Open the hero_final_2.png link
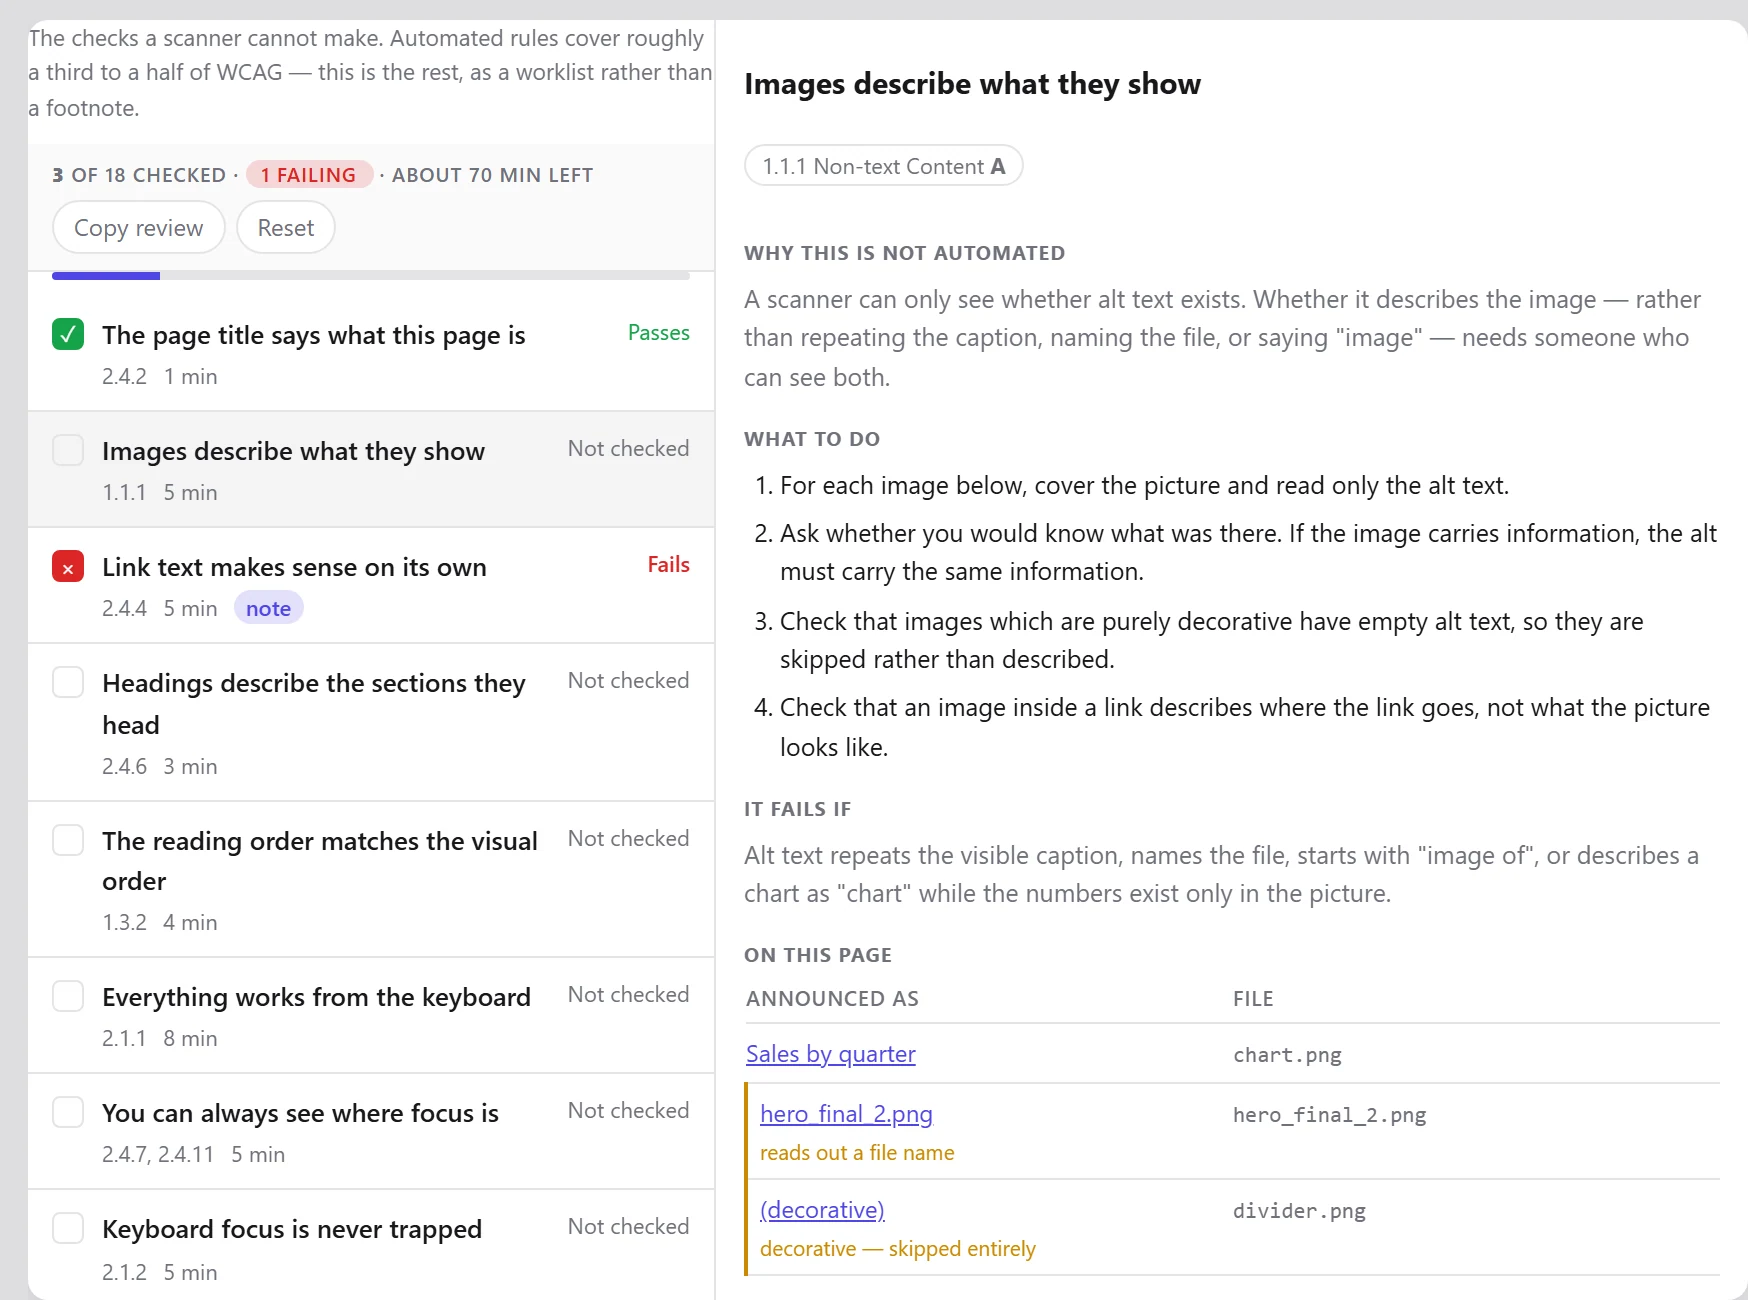The image size is (1748, 1300). click(846, 1114)
